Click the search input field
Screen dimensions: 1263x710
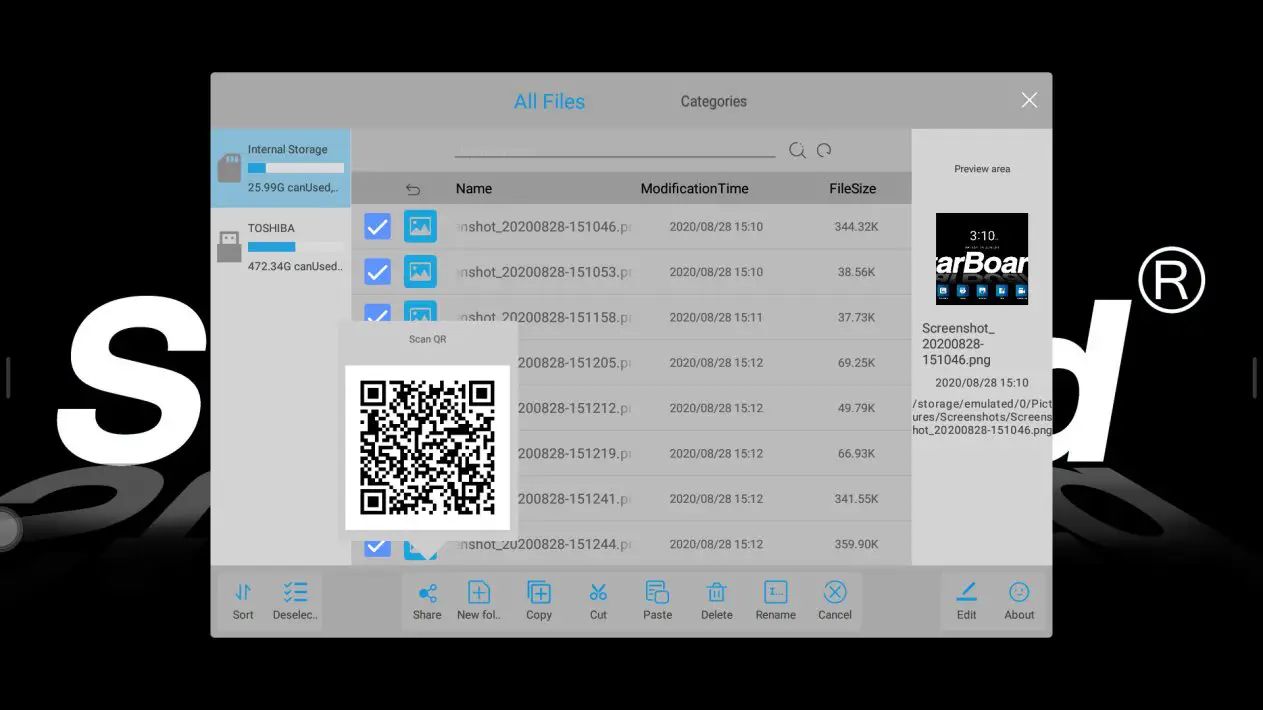click(615, 149)
